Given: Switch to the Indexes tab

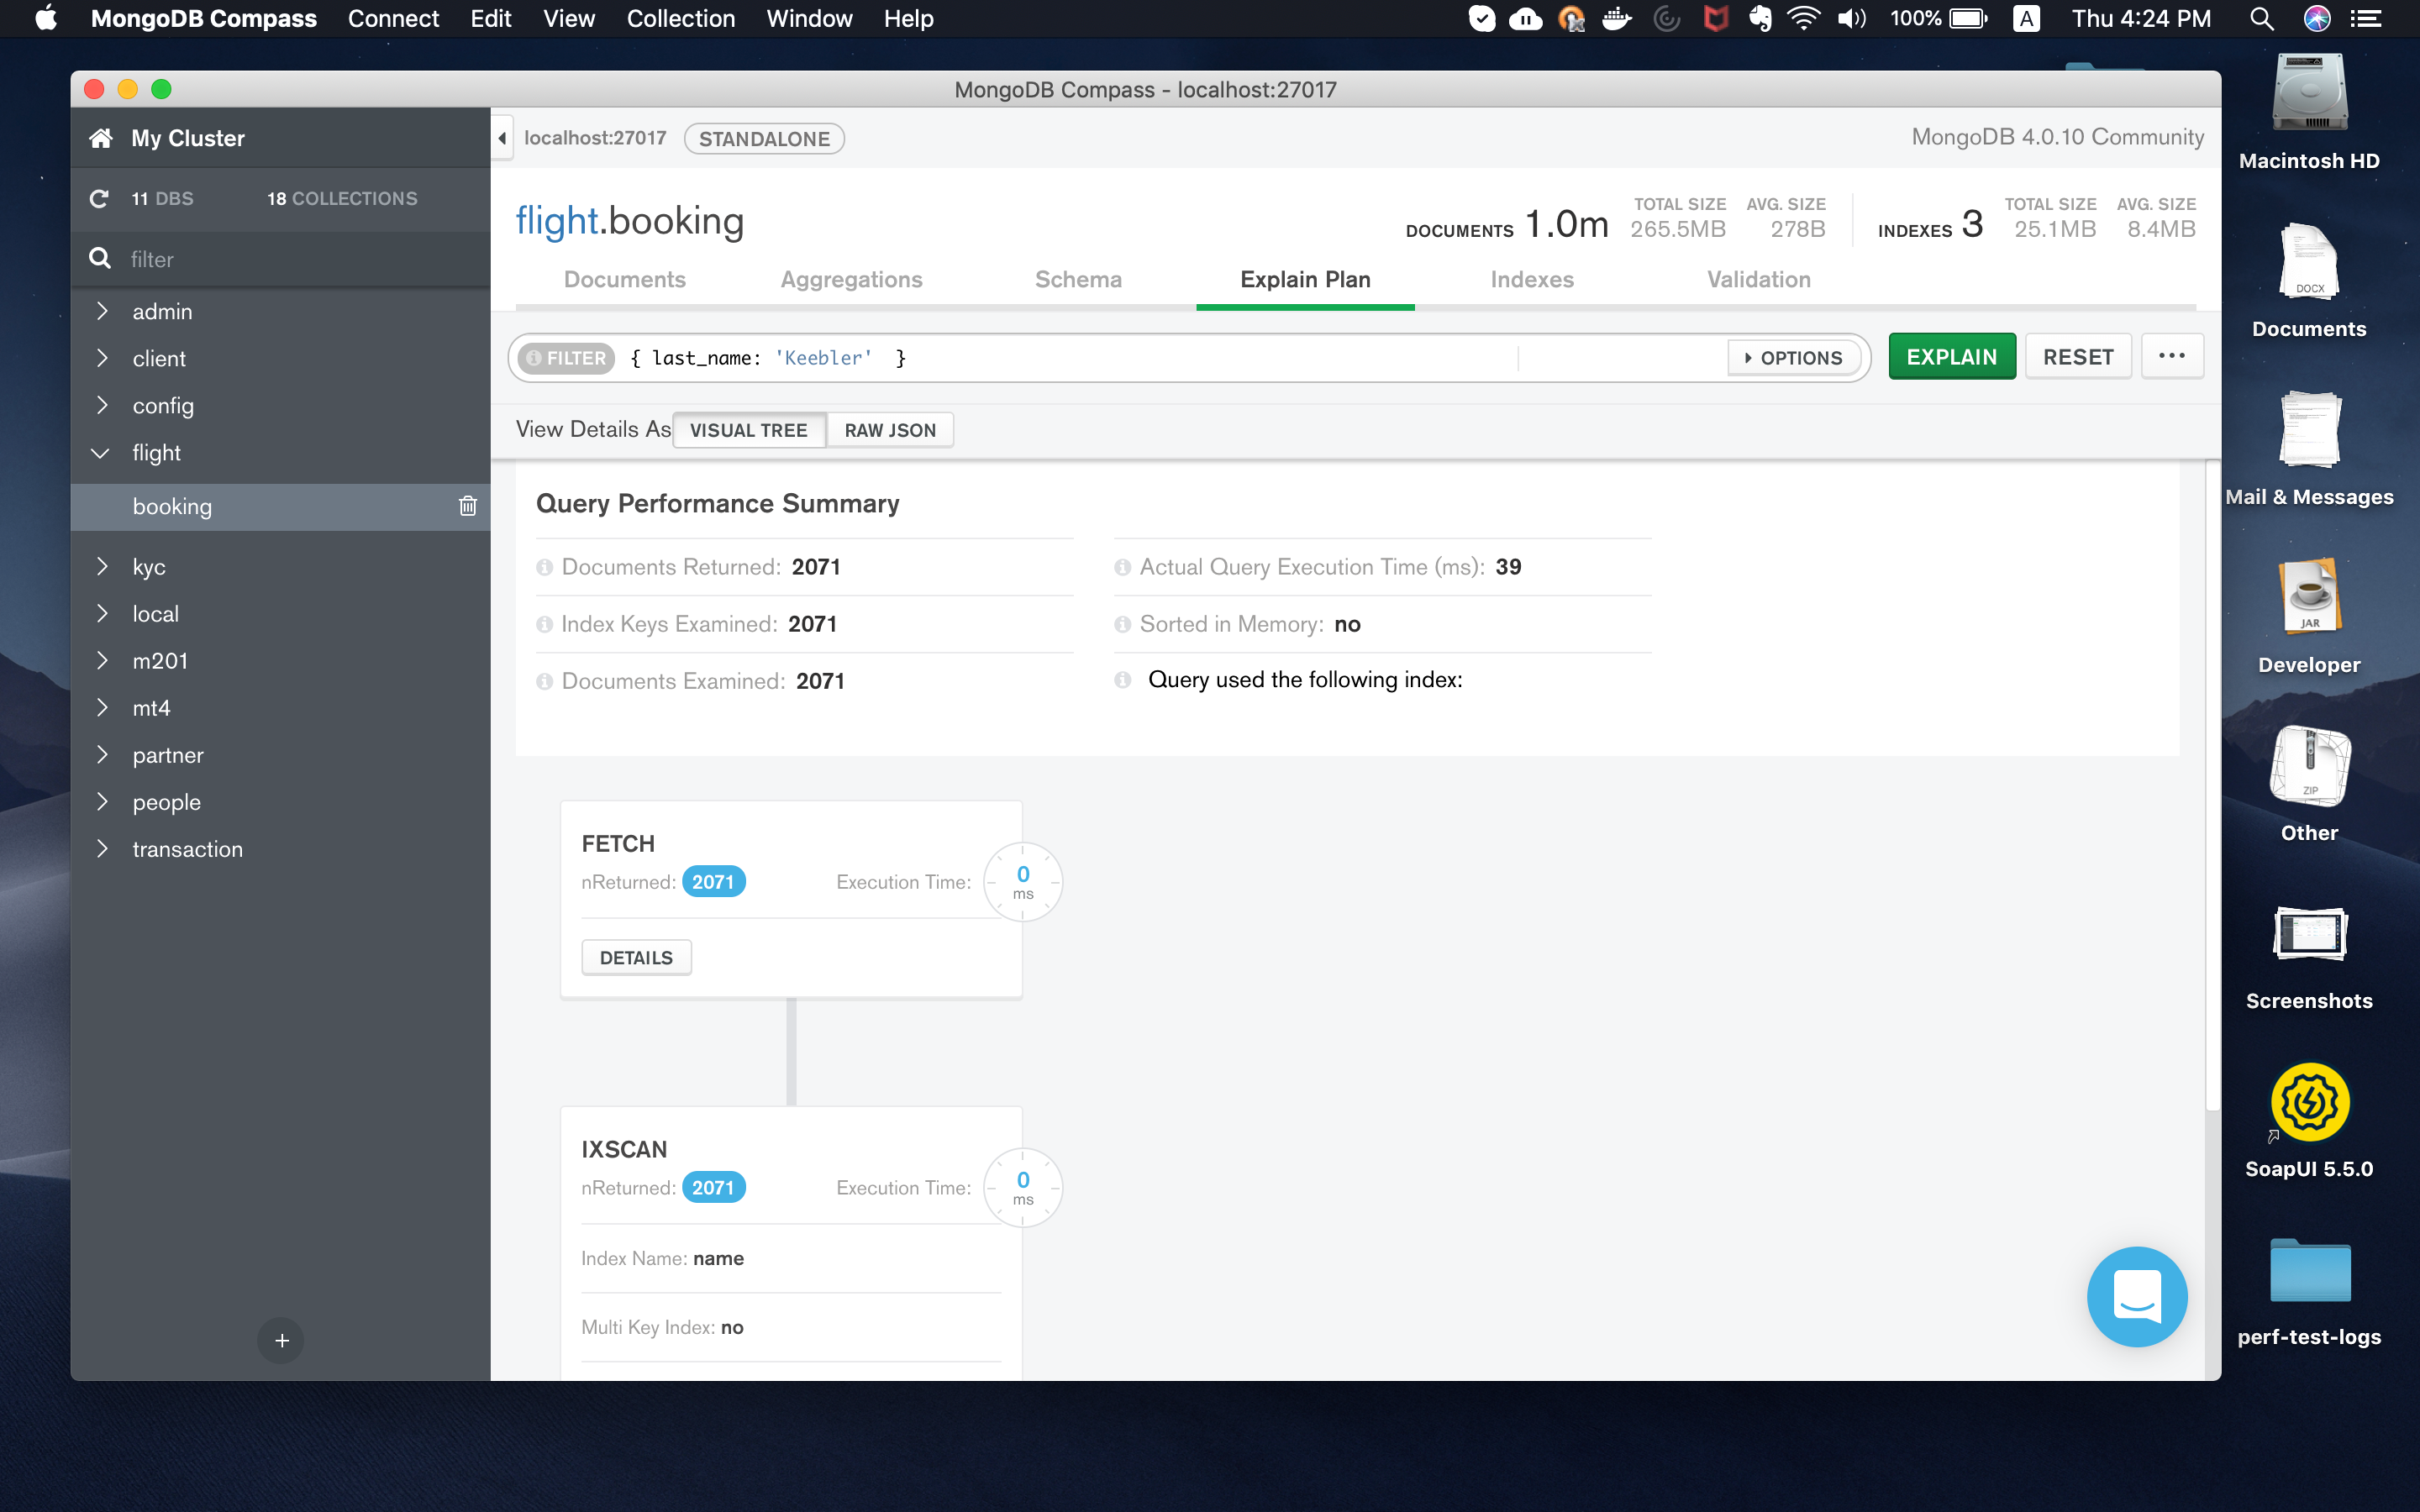Looking at the screenshot, I should (x=1531, y=280).
